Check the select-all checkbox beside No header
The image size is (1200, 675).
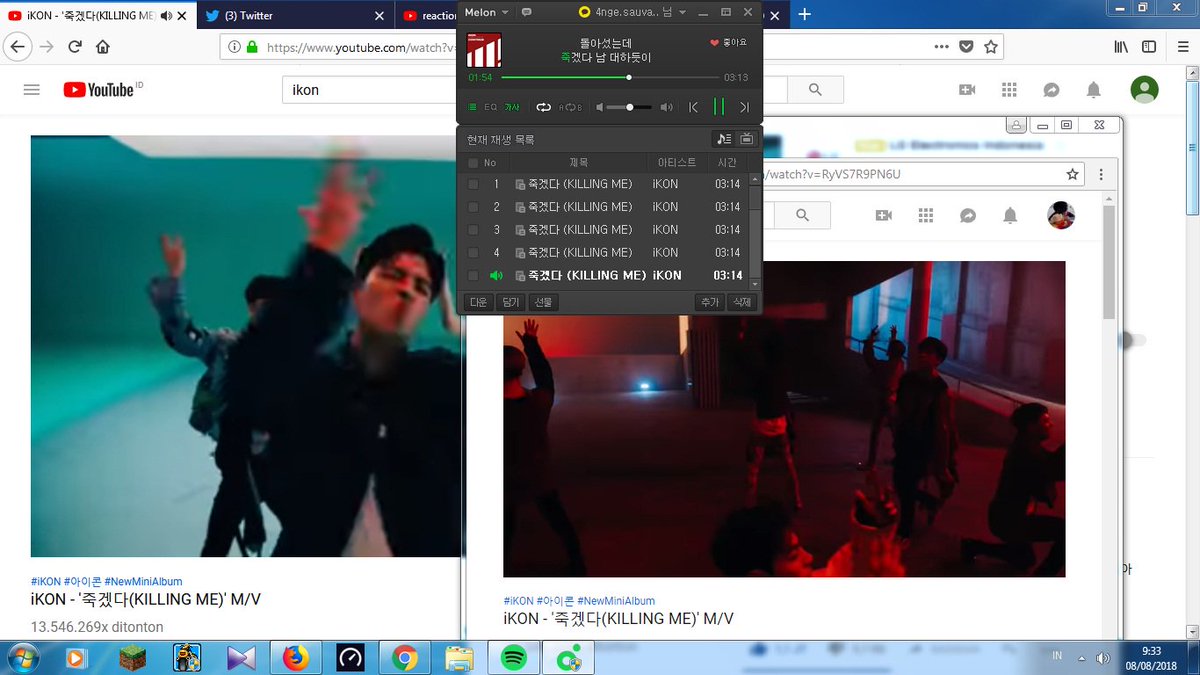point(473,162)
